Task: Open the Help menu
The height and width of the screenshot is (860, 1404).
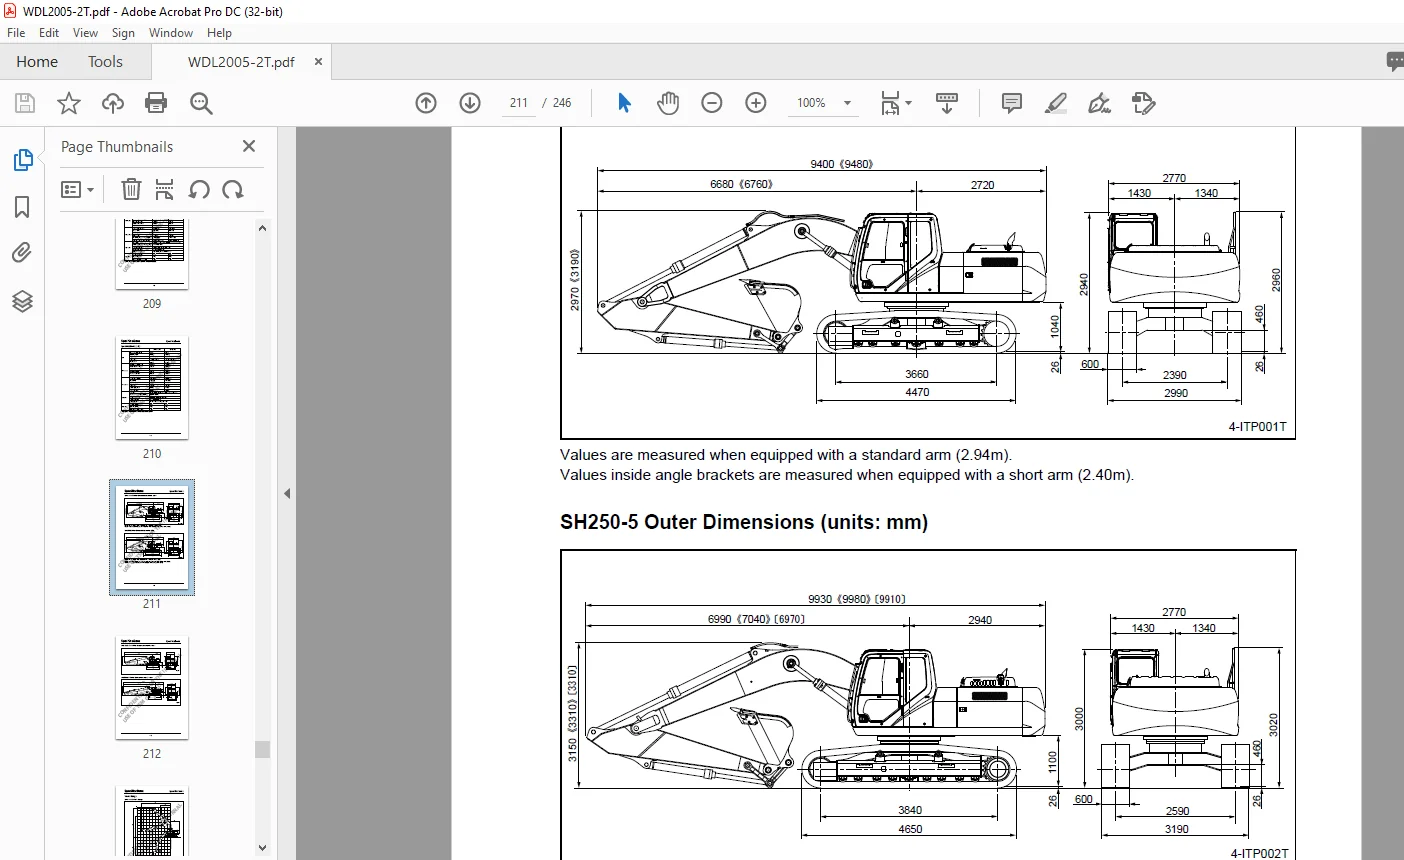Action: pyautogui.click(x=219, y=33)
